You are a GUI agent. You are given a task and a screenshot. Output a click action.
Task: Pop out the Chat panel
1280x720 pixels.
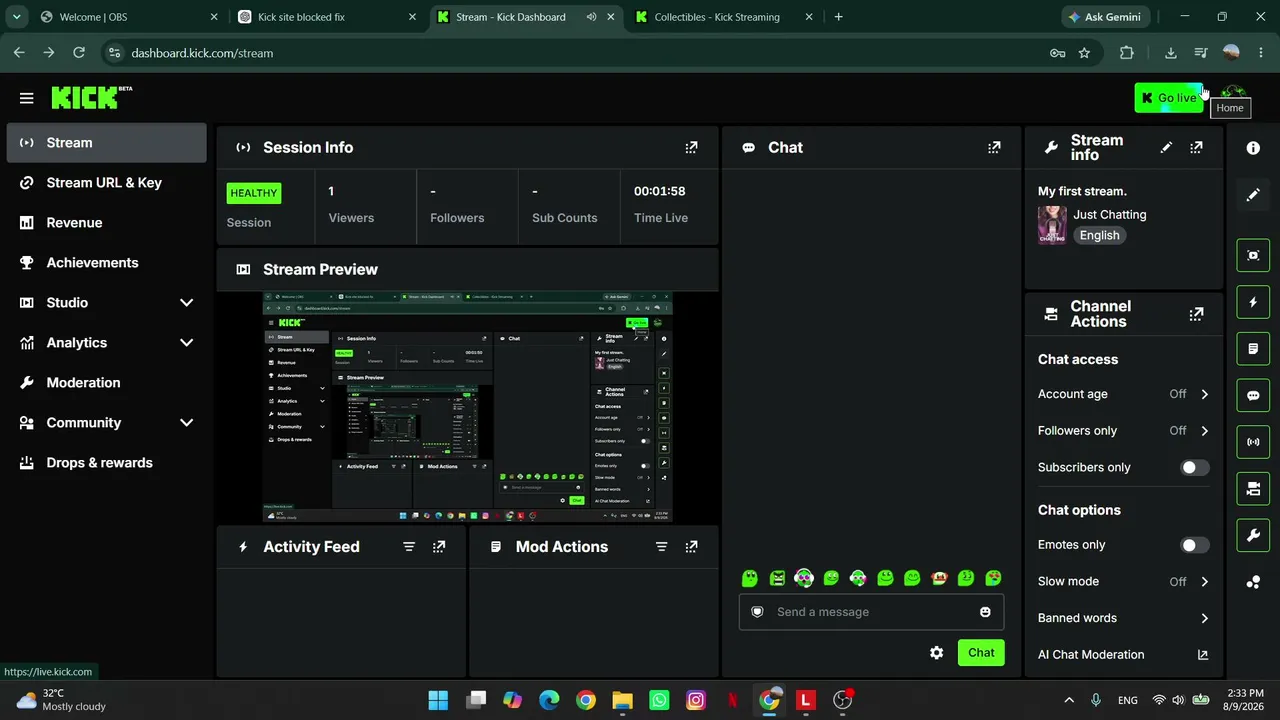(994, 147)
